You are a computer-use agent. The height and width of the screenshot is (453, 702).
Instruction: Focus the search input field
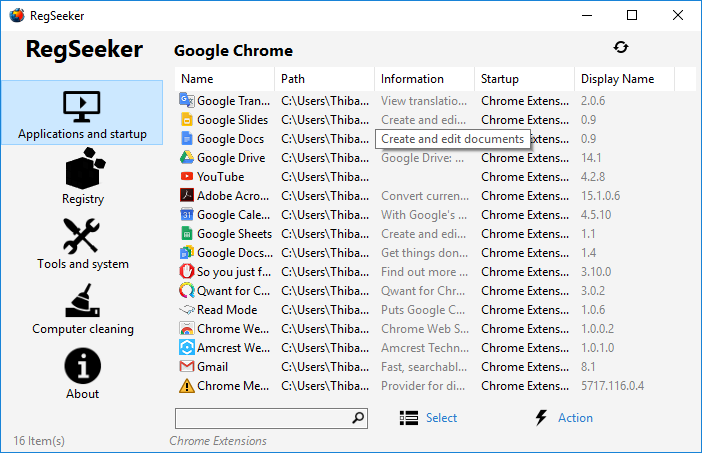click(x=271, y=418)
